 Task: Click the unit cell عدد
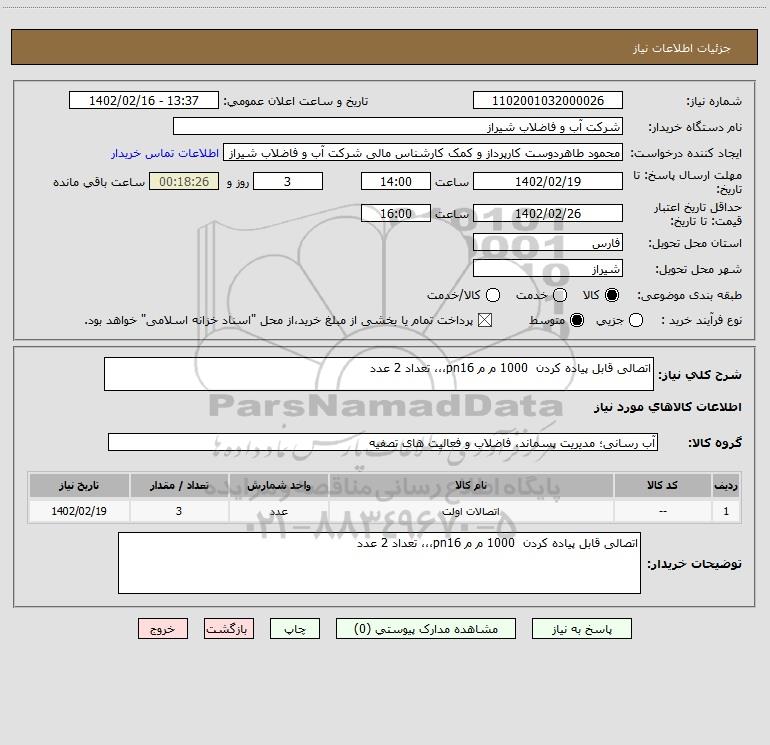click(x=278, y=511)
